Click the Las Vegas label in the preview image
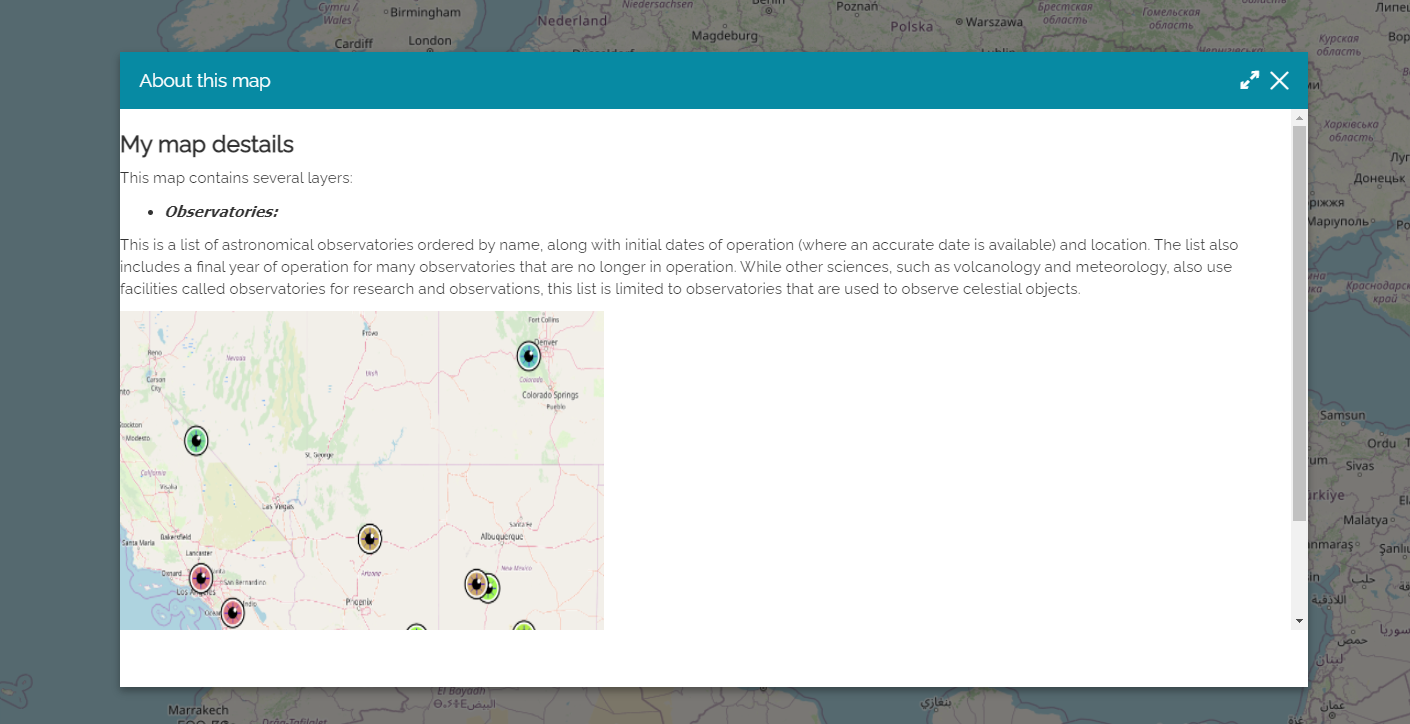 (279, 507)
